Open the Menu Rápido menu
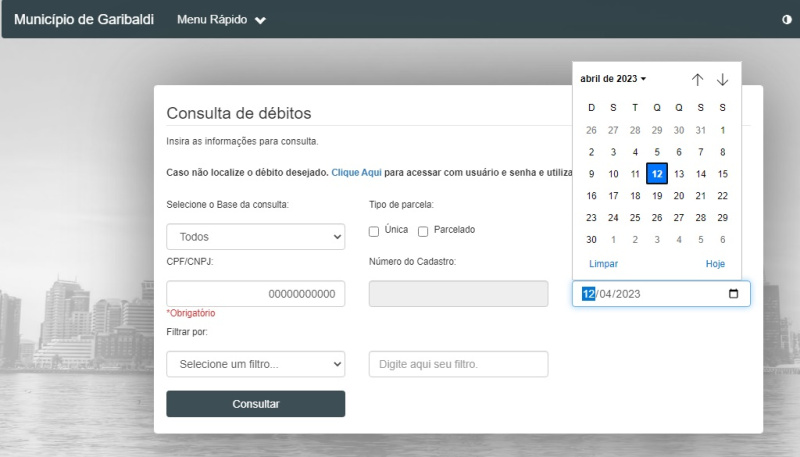Image resolution: width=800 pixels, height=457 pixels. 221,20
